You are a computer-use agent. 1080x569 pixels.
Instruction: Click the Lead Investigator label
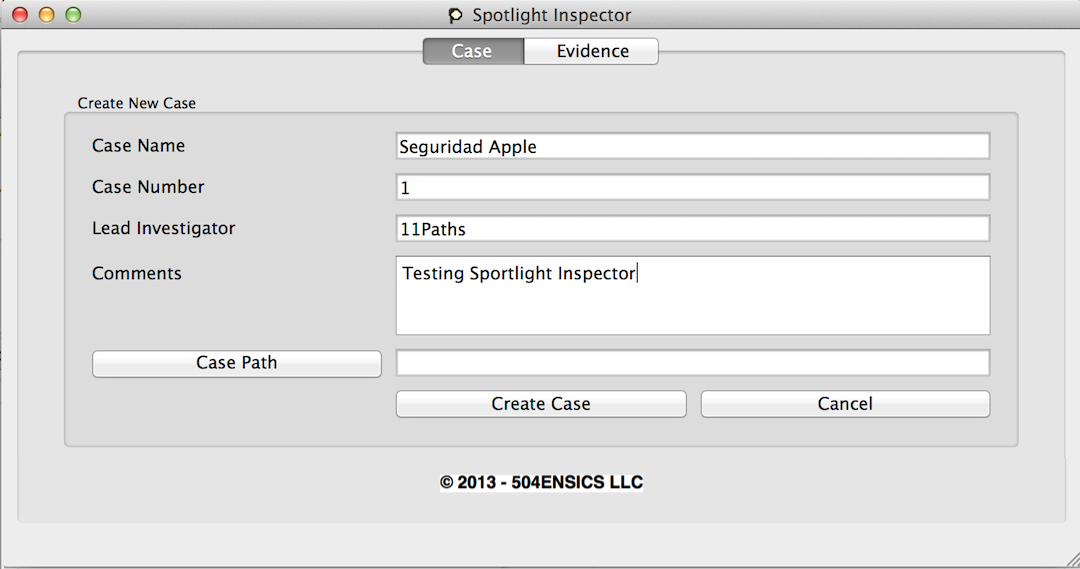[x=163, y=228]
